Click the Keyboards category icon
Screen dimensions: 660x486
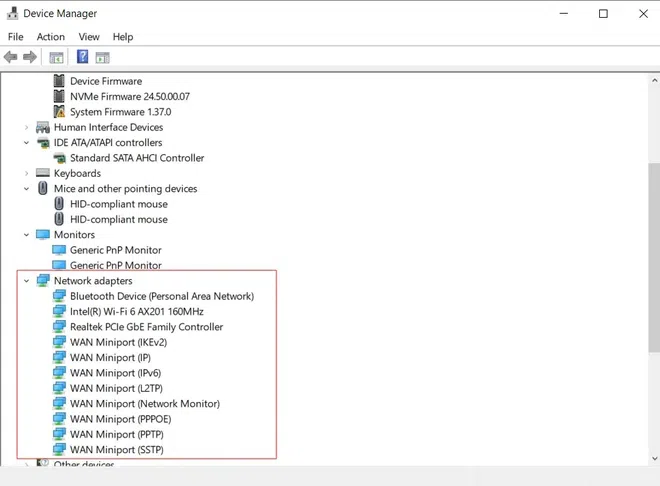[43, 173]
